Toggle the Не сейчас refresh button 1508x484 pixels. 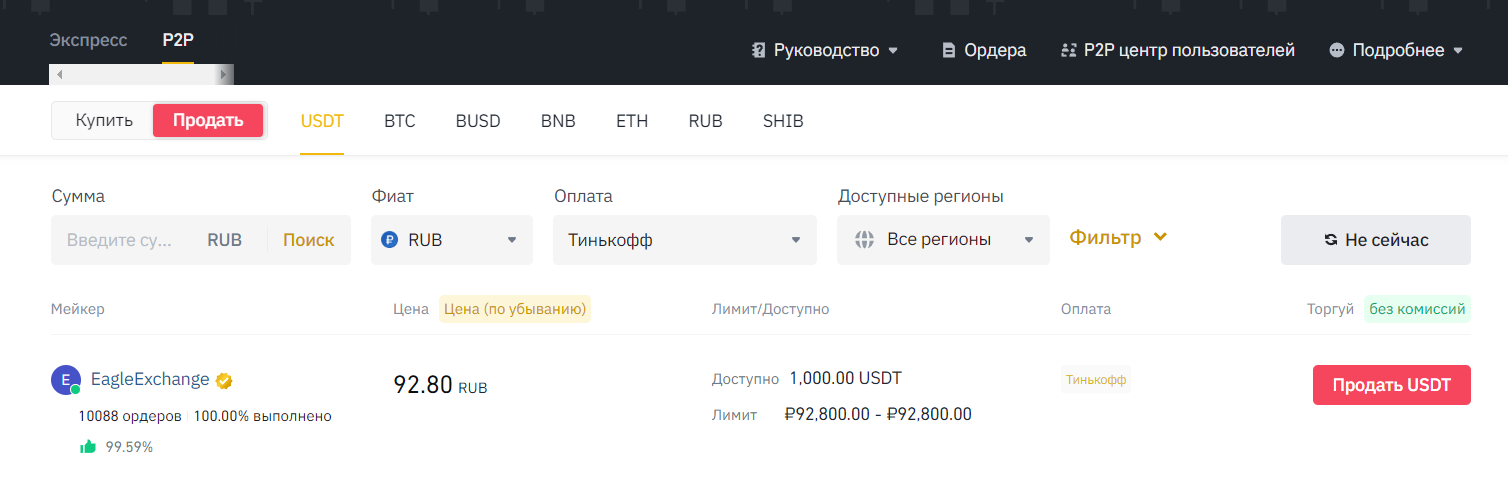tap(1375, 240)
